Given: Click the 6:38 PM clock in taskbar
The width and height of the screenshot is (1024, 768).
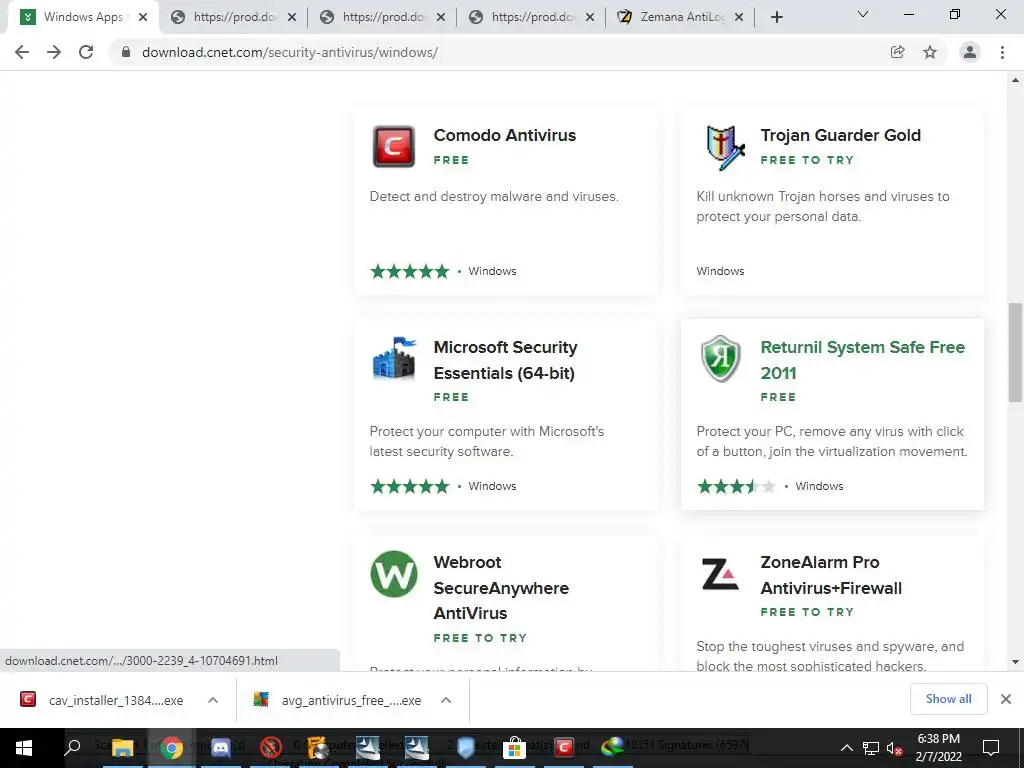Looking at the screenshot, I should [x=938, y=739].
